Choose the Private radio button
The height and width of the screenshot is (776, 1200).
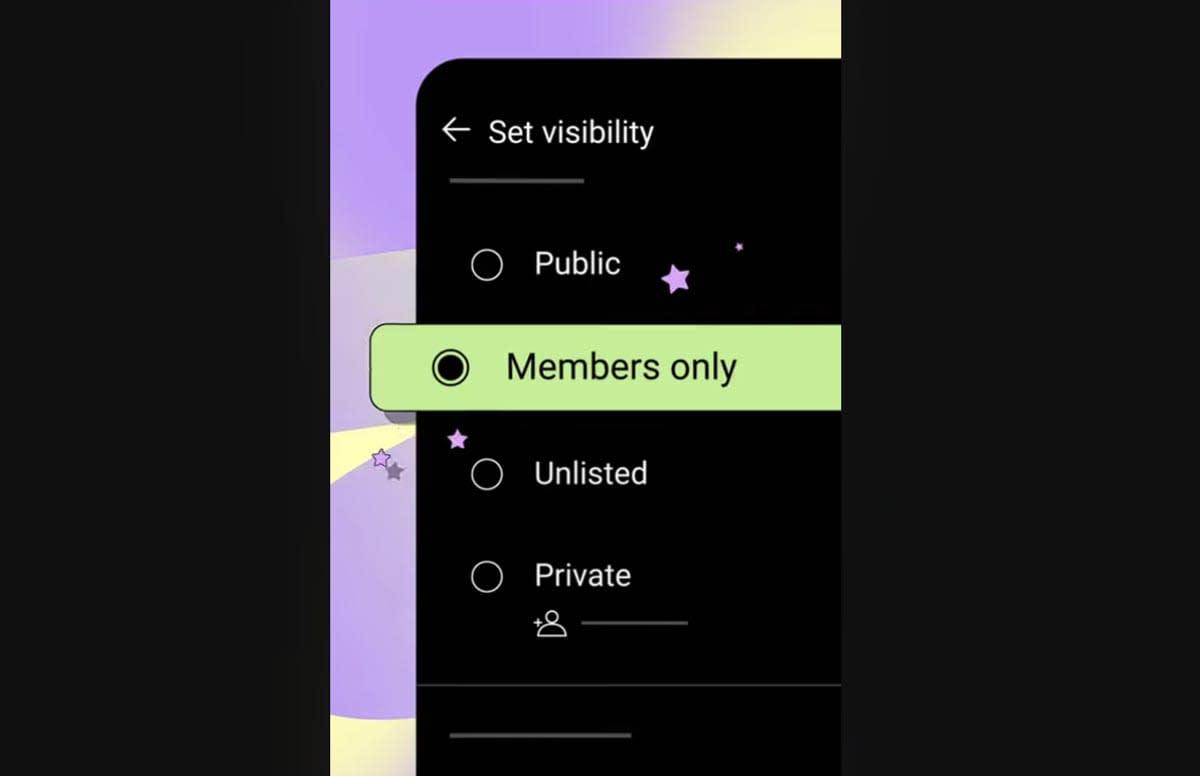[x=487, y=576]
